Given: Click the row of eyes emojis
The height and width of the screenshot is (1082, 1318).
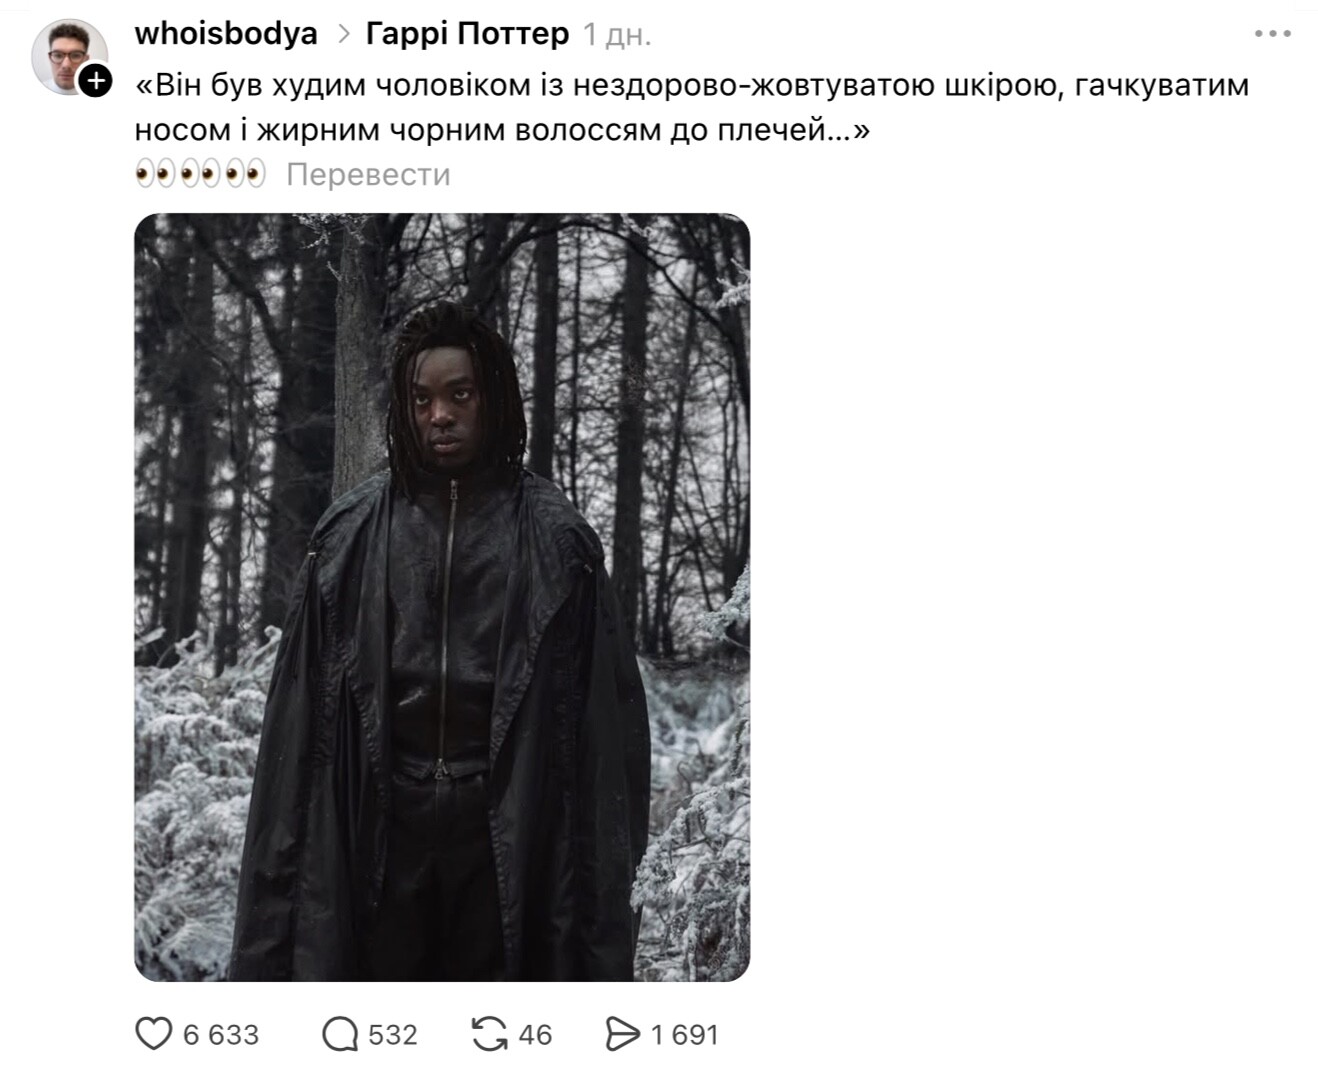Looking at the screenshot, I should [200, 174].
